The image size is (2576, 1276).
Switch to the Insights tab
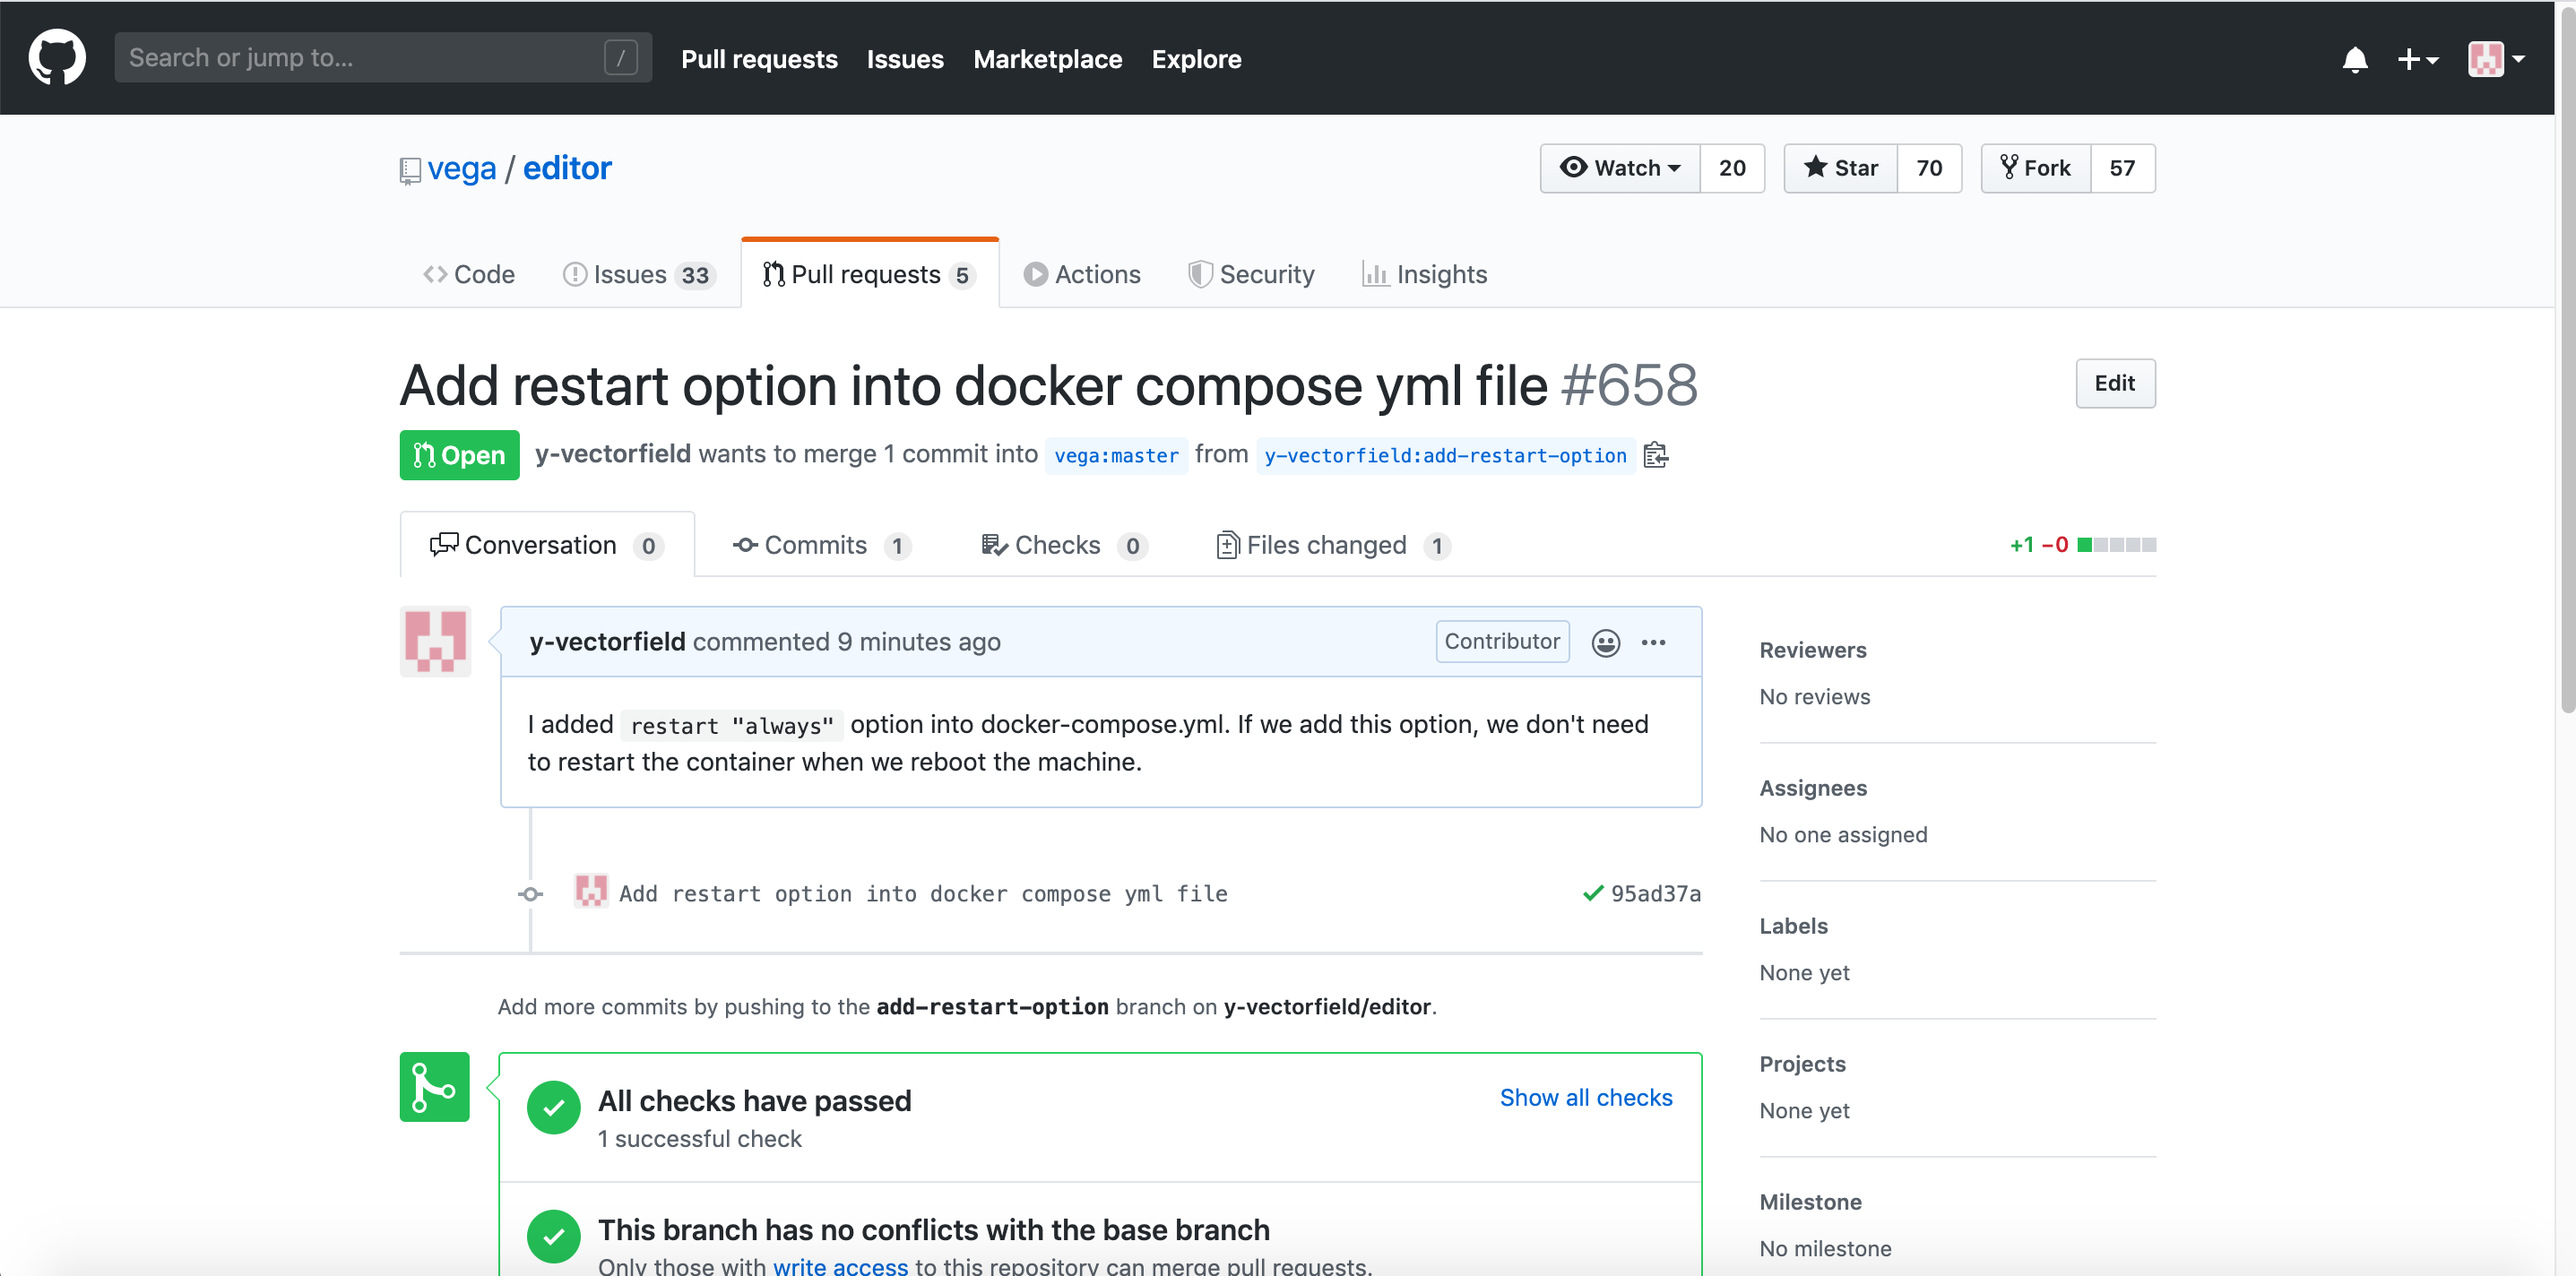click(1424, 274)
